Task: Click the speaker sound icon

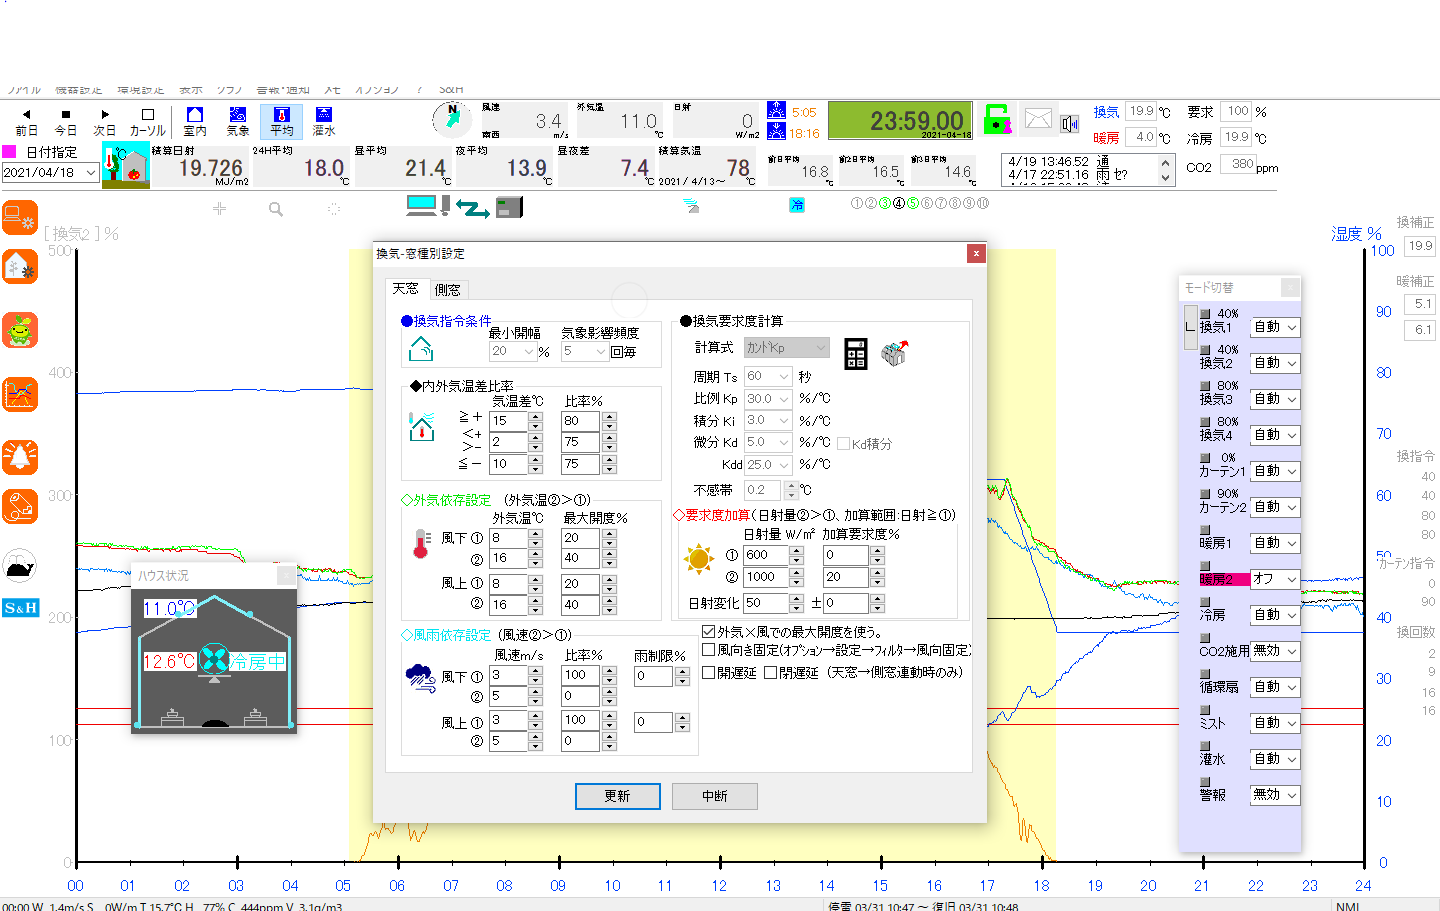Action: (1070, 123)
